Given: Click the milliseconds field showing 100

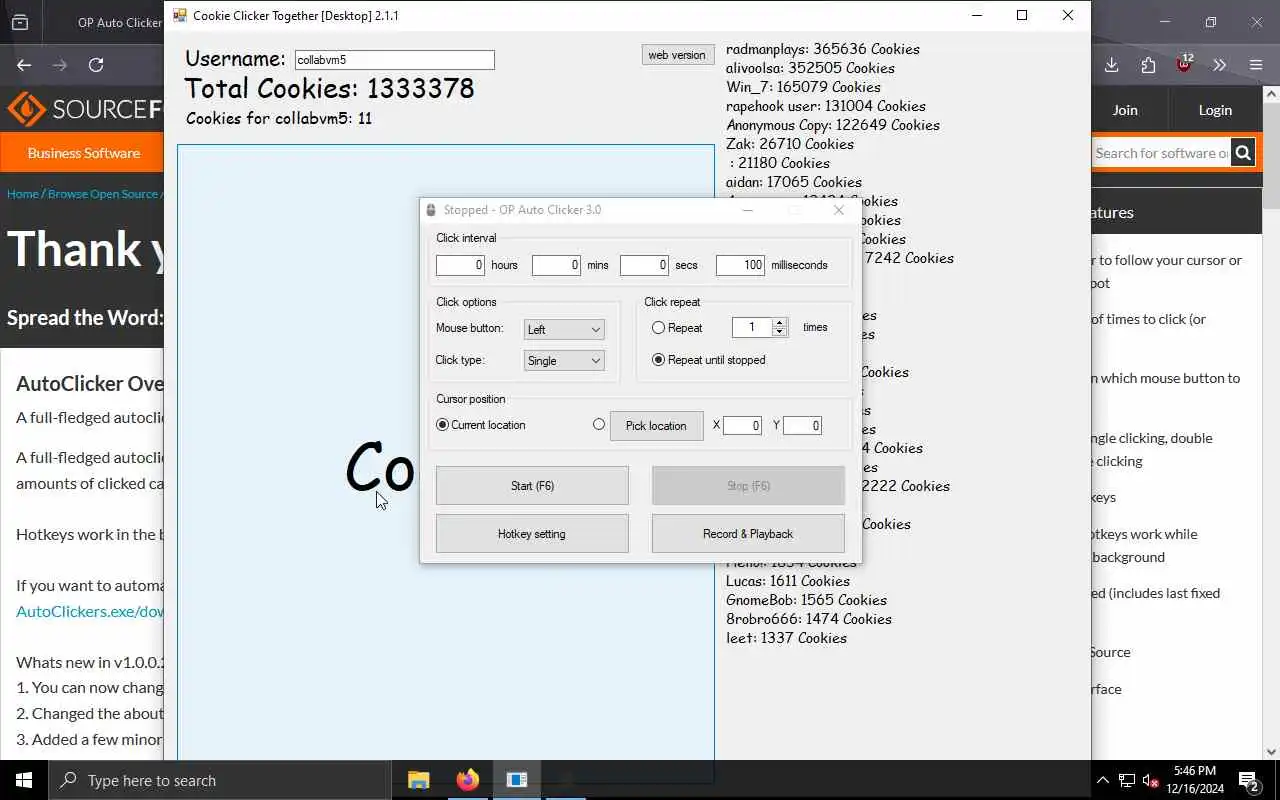Looking at the screenshot, I should (740, 265).
